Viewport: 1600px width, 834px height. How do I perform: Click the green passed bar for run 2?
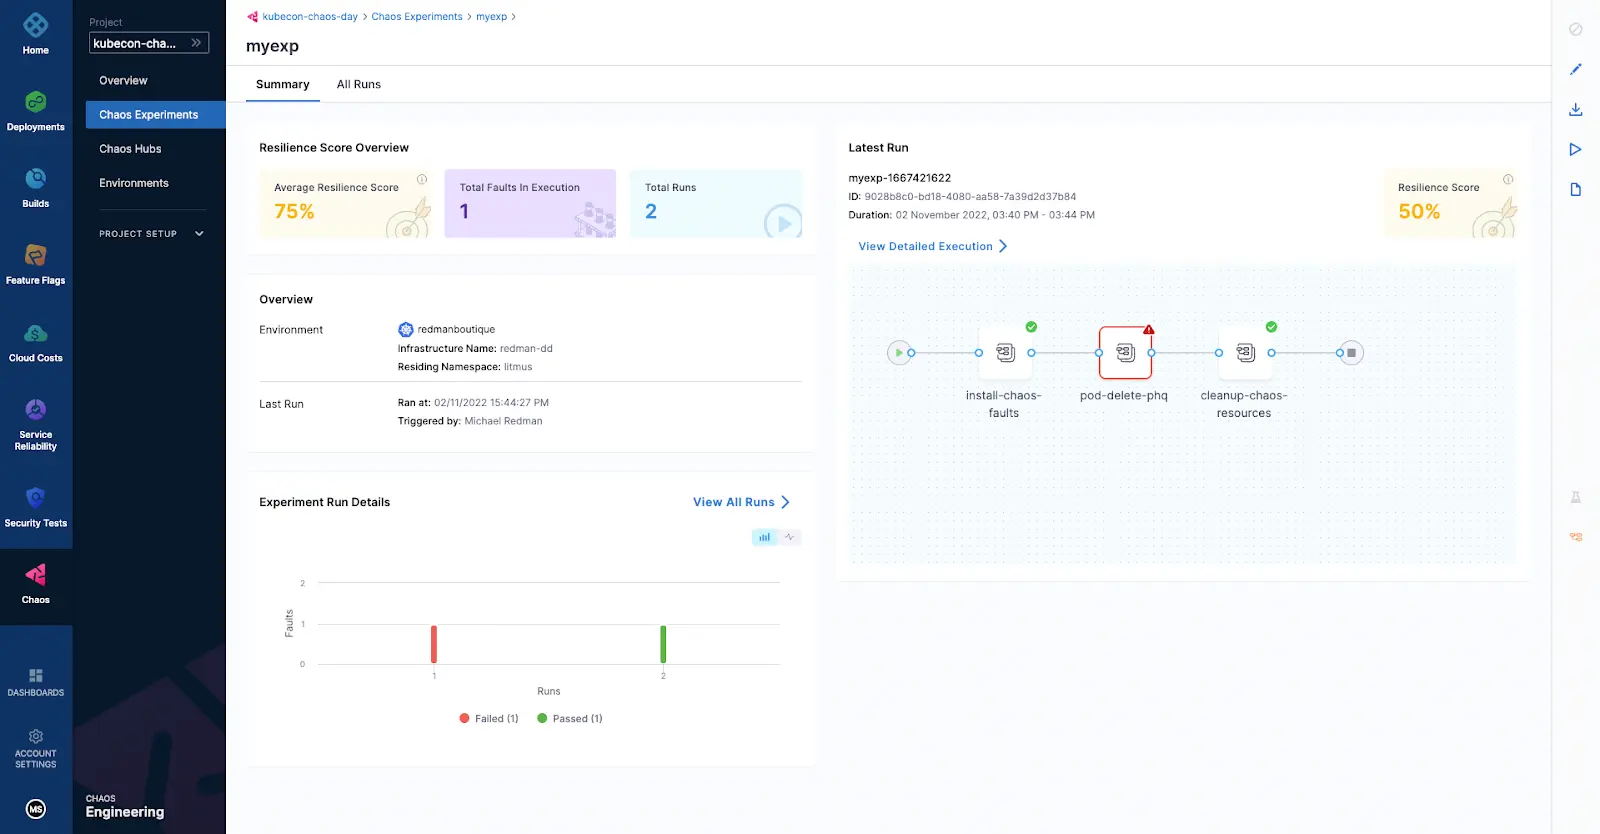click(663, 644)
